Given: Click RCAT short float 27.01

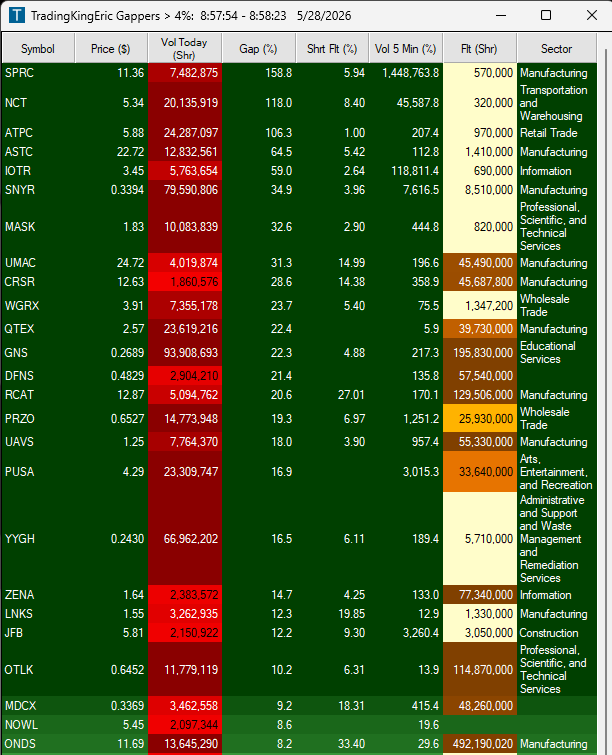Looking at the screenshot, I should 332,394.
